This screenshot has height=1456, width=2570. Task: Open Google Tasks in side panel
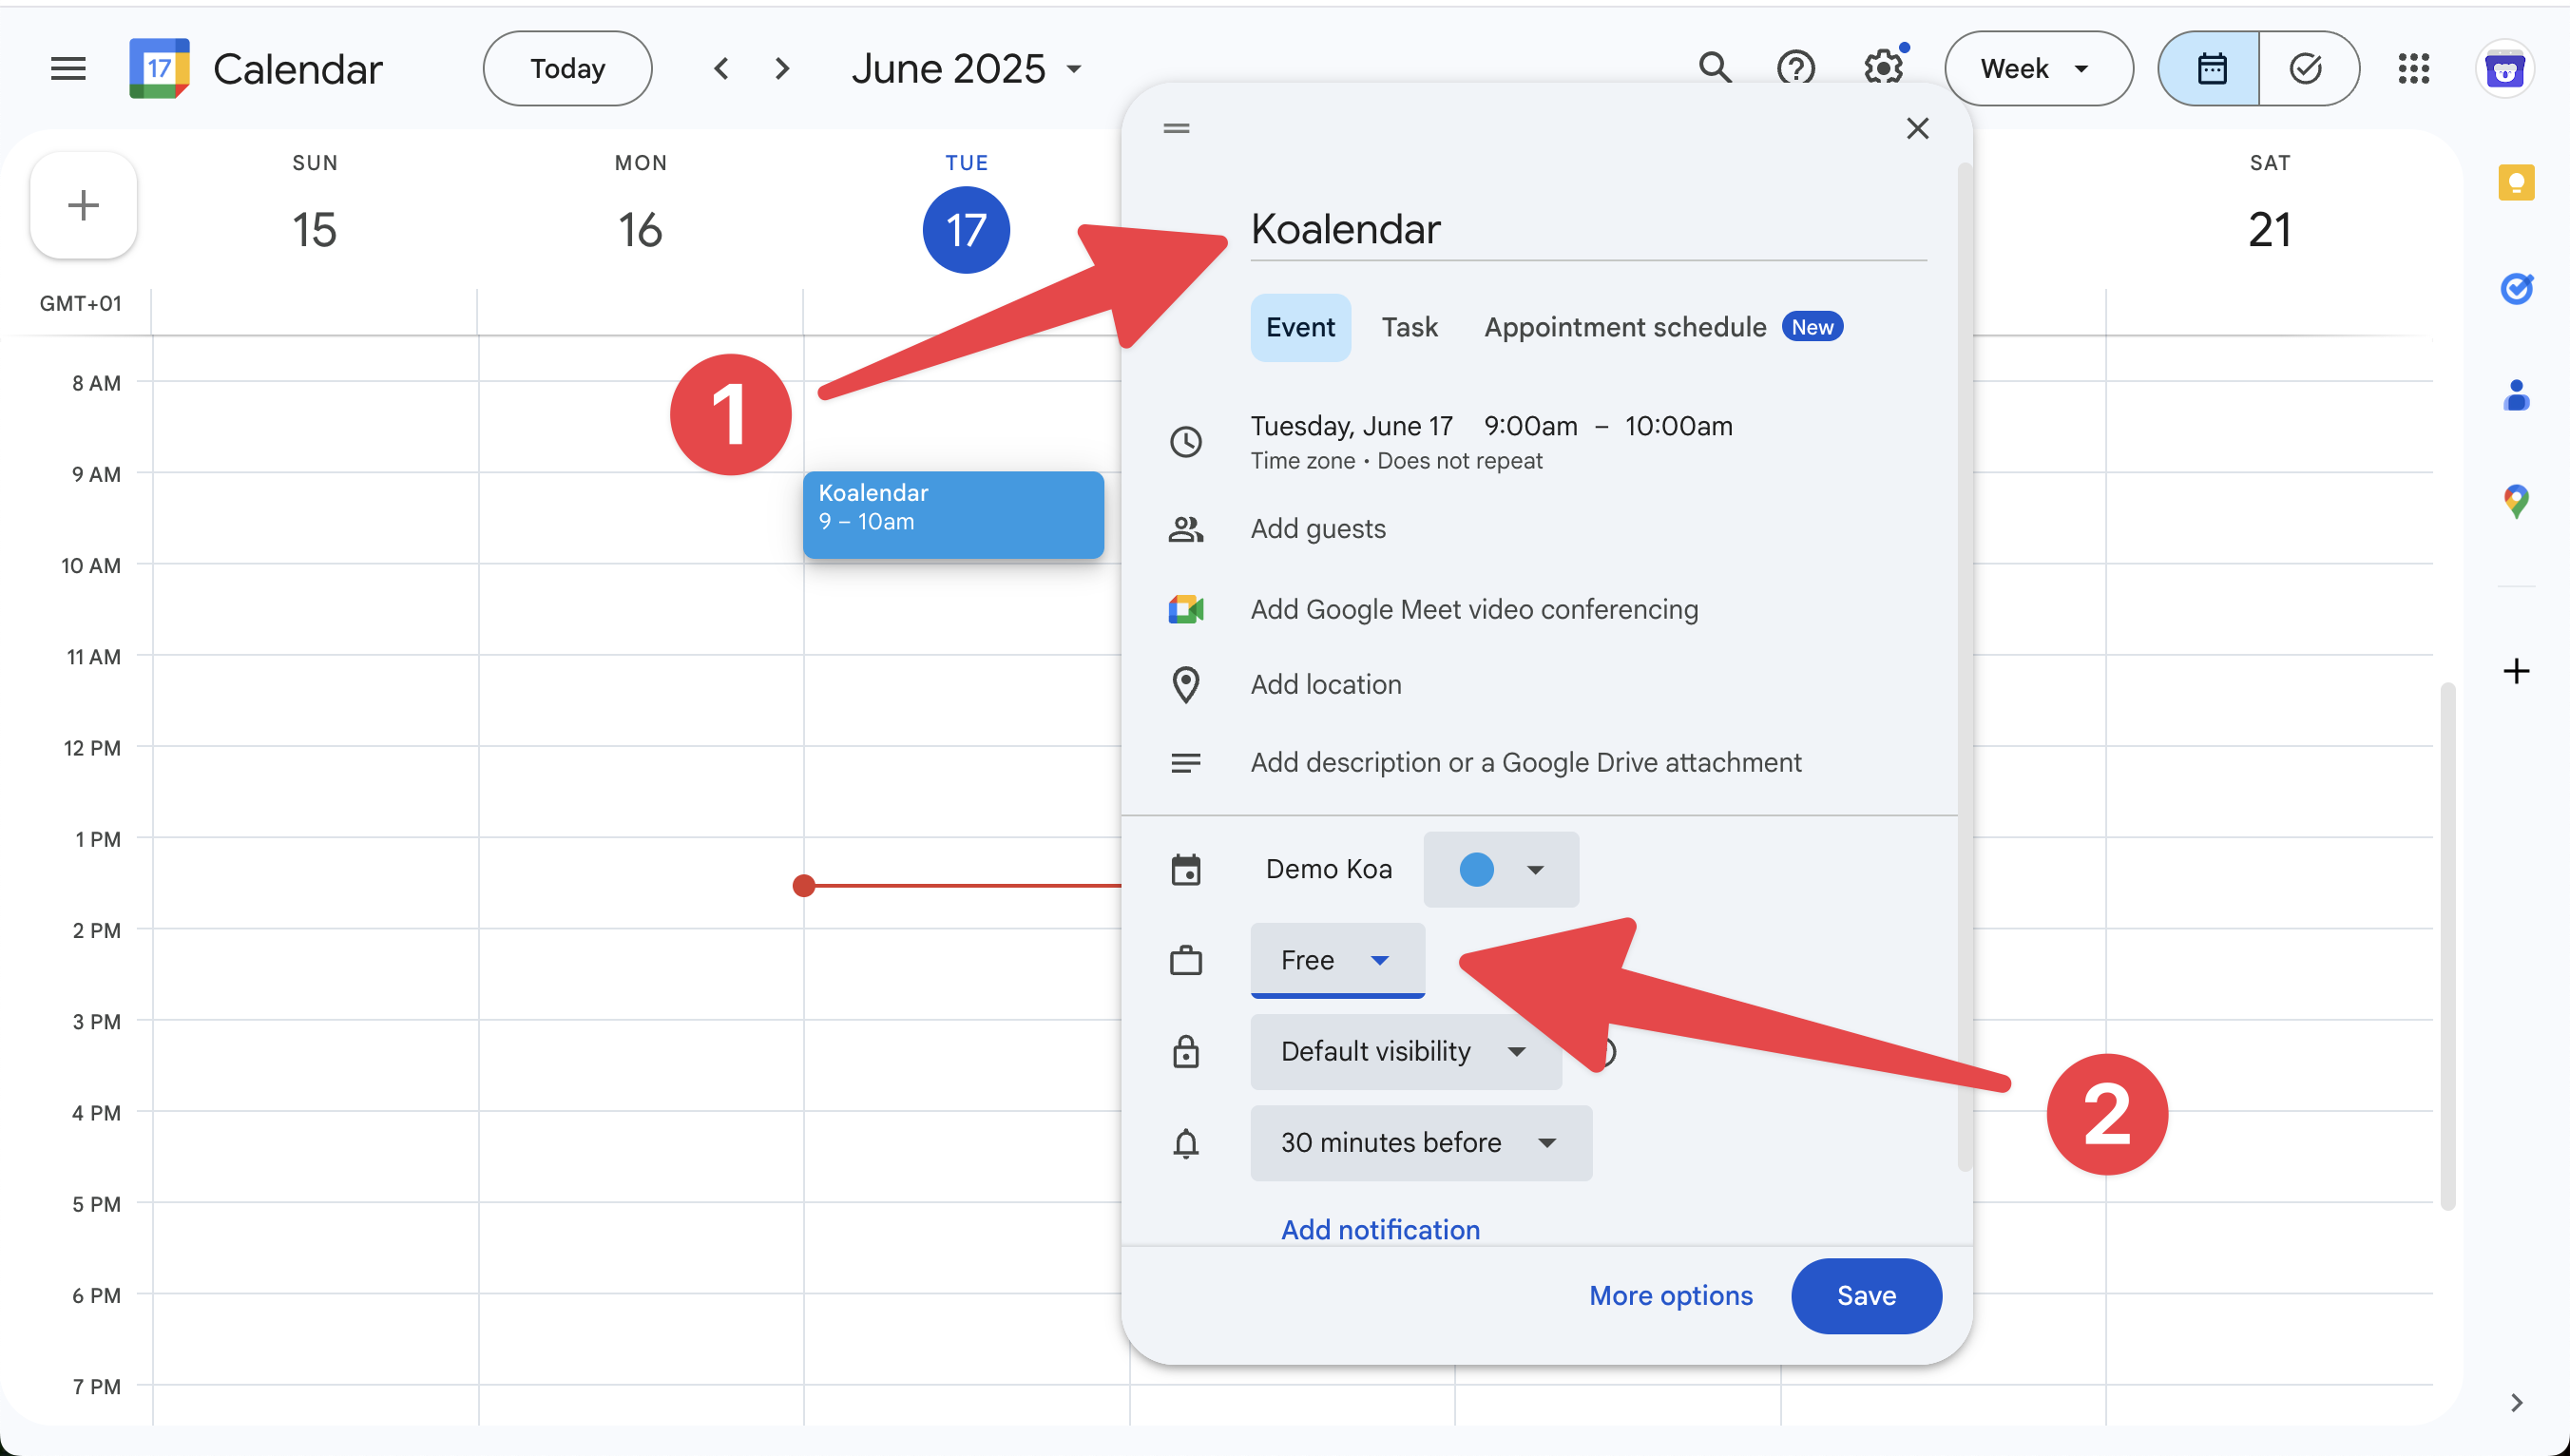2516,289
